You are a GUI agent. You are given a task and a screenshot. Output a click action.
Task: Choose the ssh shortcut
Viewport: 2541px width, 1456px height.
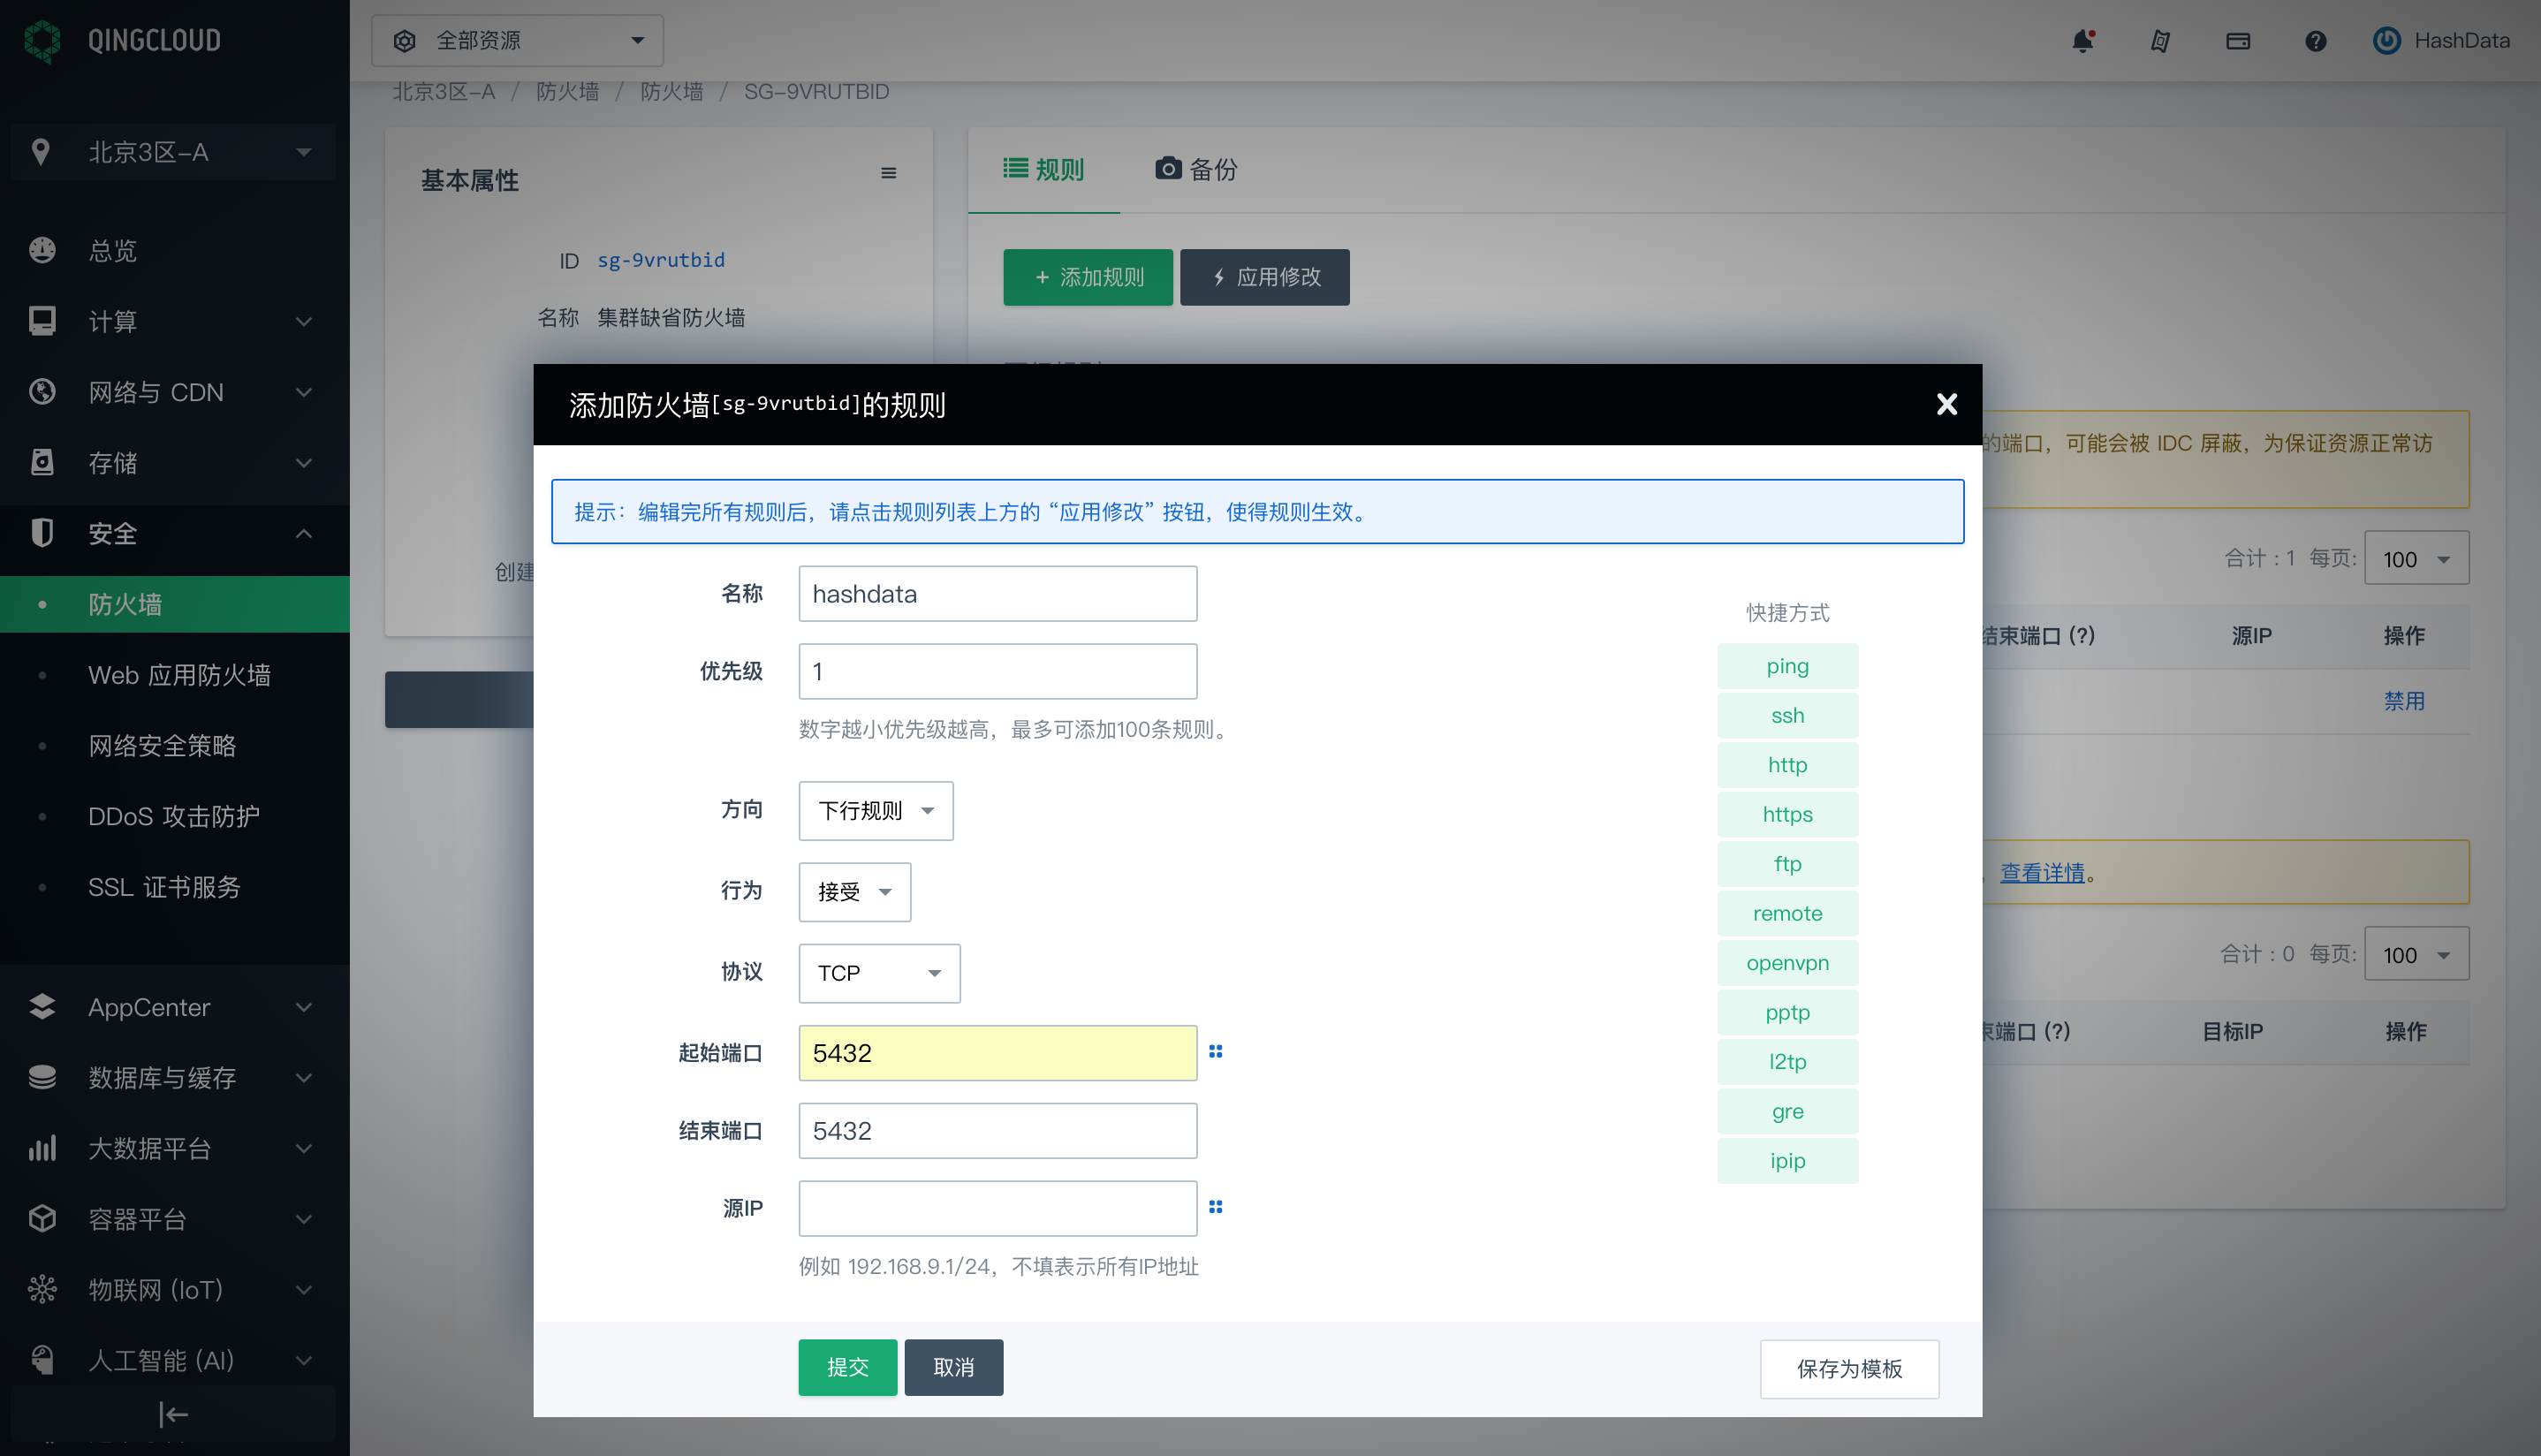1787,715
